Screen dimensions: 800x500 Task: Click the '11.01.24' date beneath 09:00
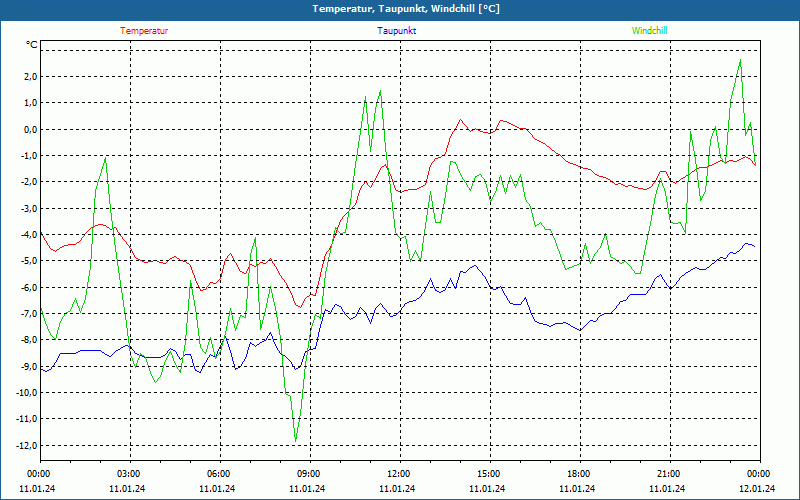click(x=307, y=489)
